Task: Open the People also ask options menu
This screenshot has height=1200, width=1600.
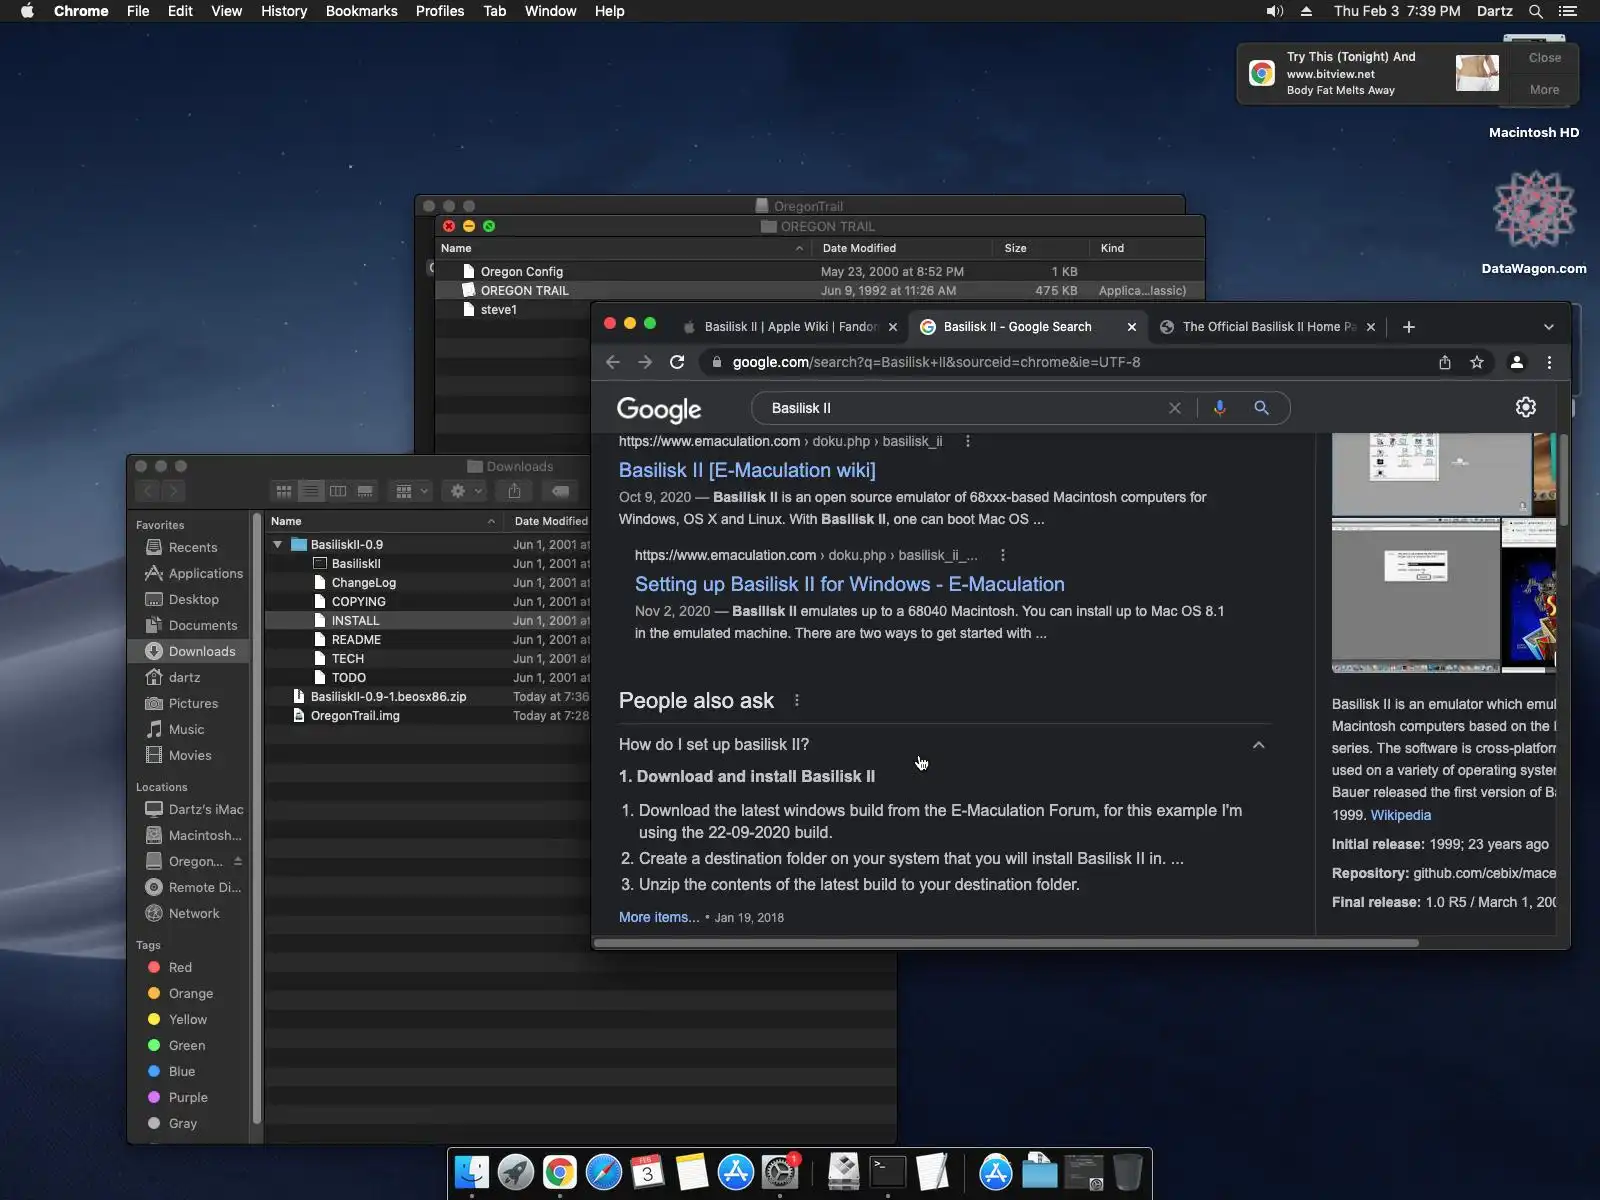Action: click(x=797, y=701)
